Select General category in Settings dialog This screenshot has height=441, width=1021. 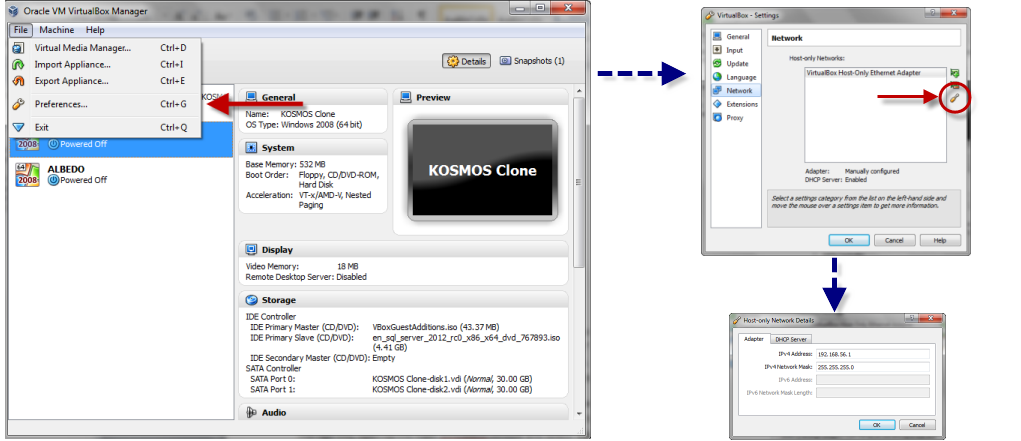tap(736, 36)
